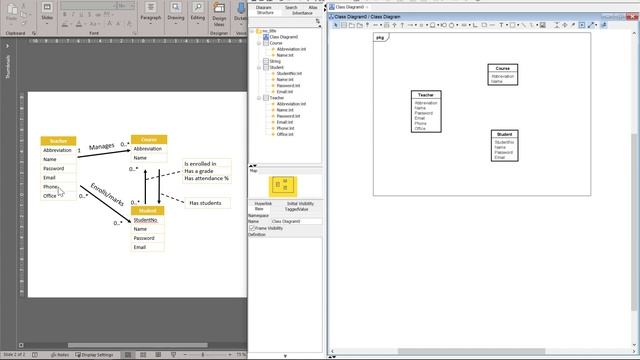Click the yellow Student header on the slide
Screen dimensions: 640x360
[148, 211]
